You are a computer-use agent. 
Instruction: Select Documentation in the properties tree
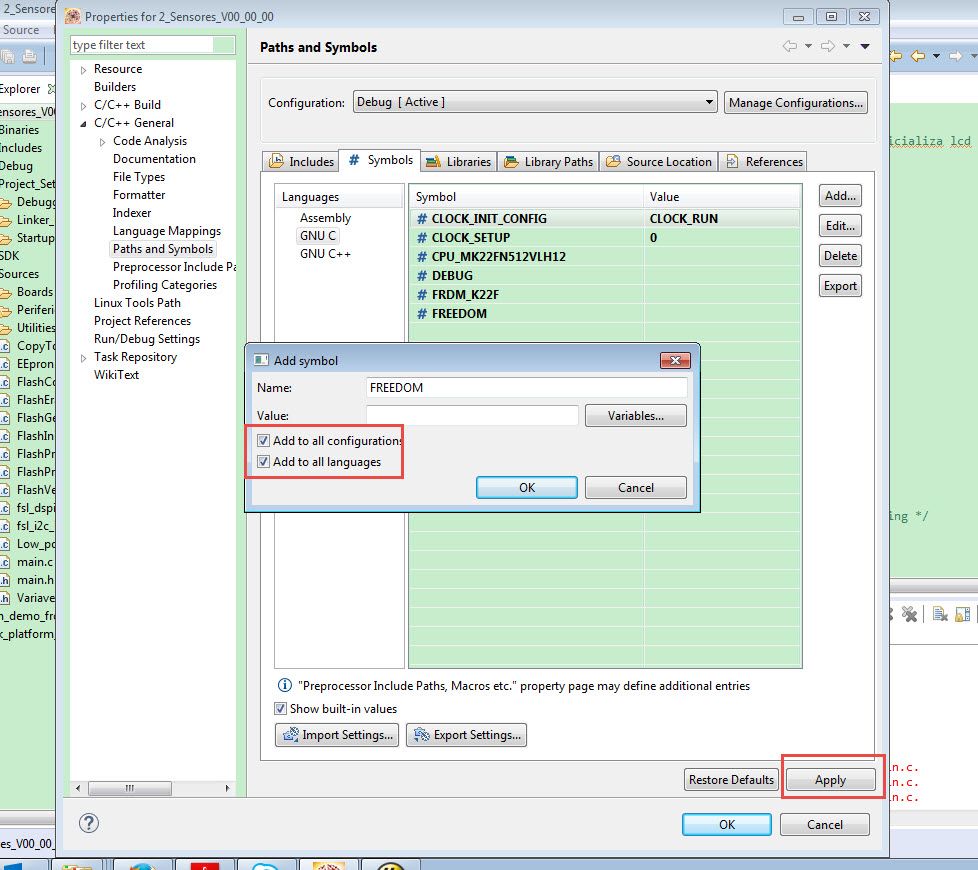tap(154, 159)
